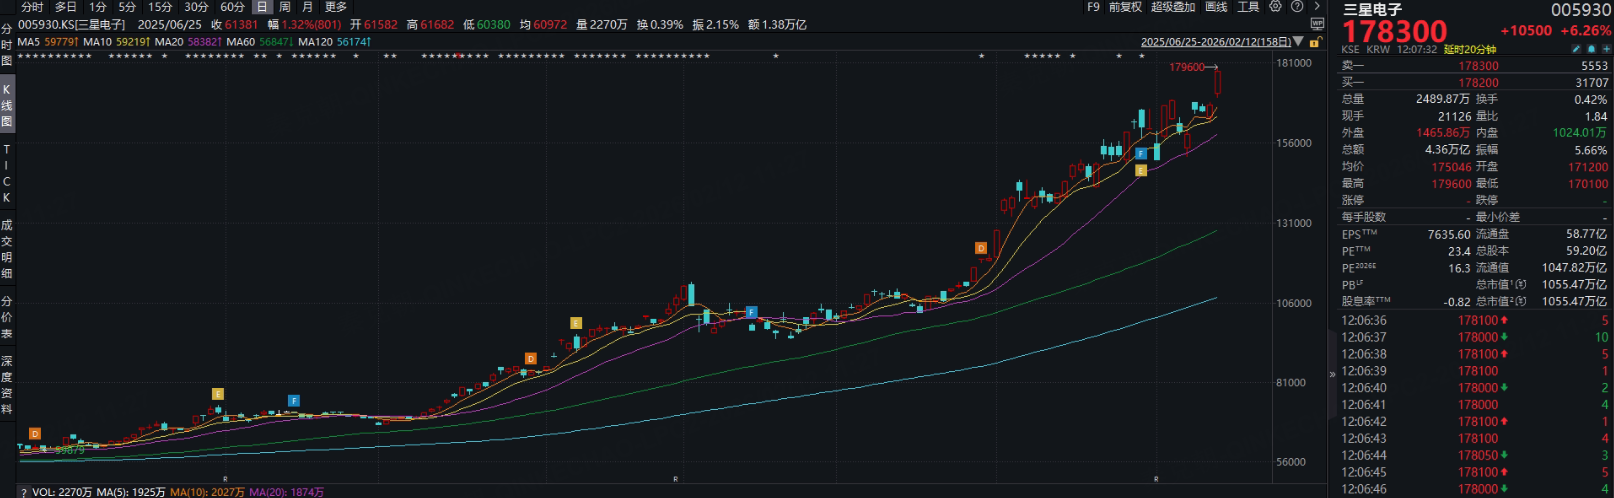
Task: Click the MA5 indicator value 59779
Action: (60, 42)
